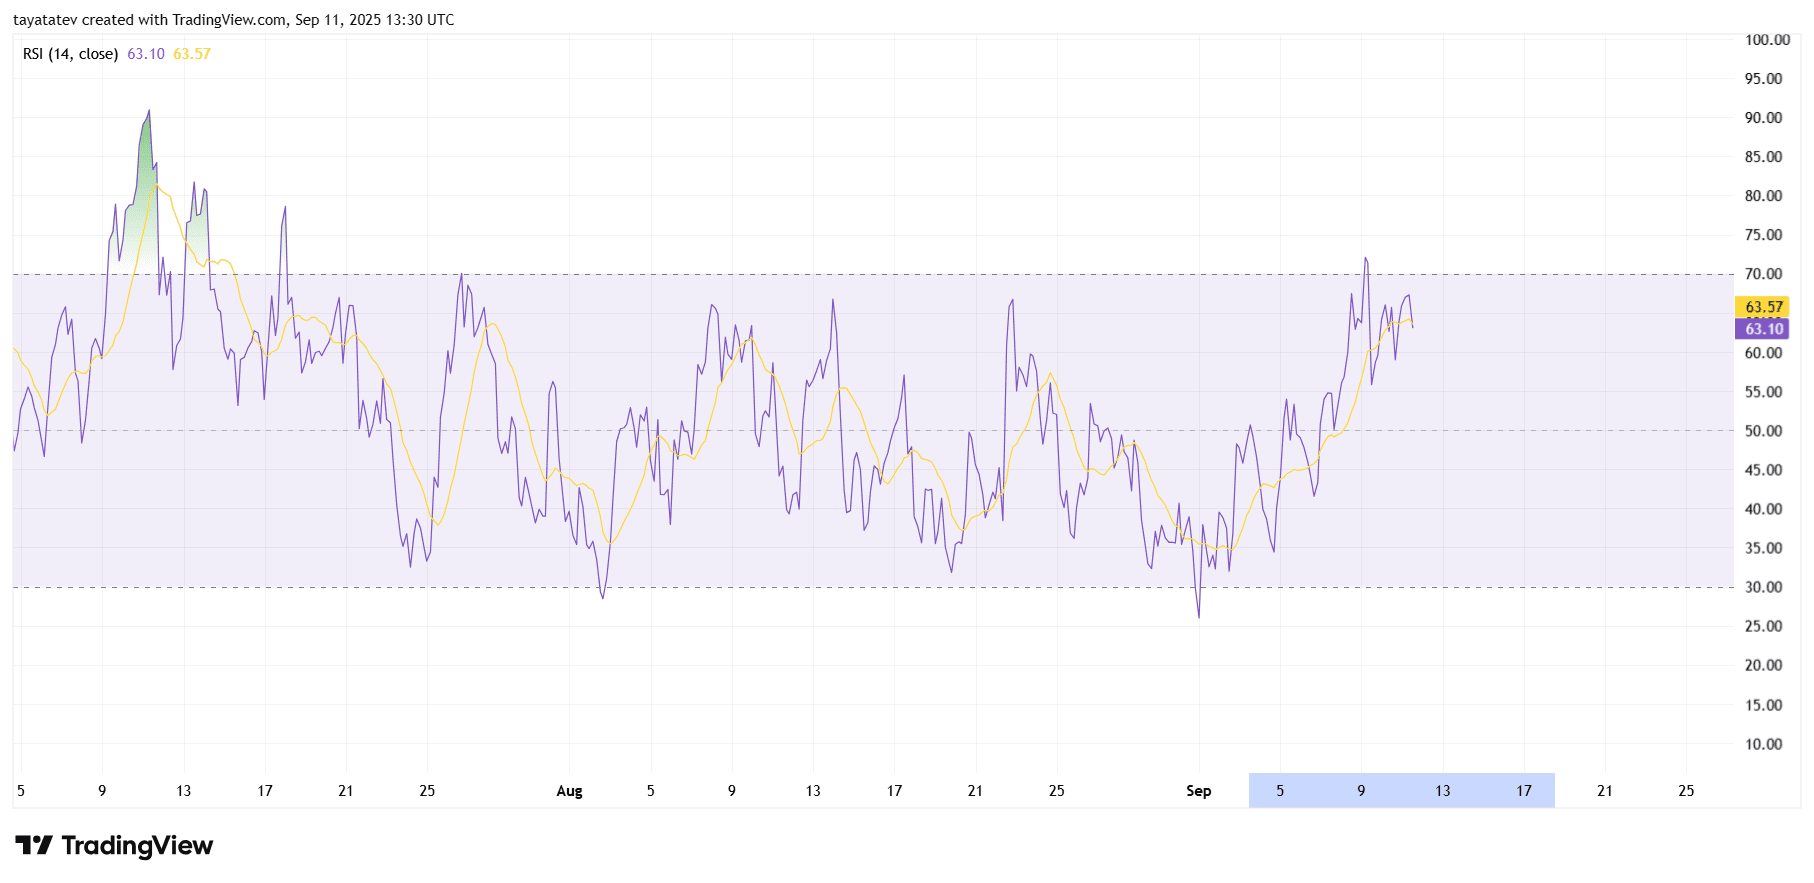Click the Sep label on time axis
1814x883 pixels.
[x=1198, y=791]
